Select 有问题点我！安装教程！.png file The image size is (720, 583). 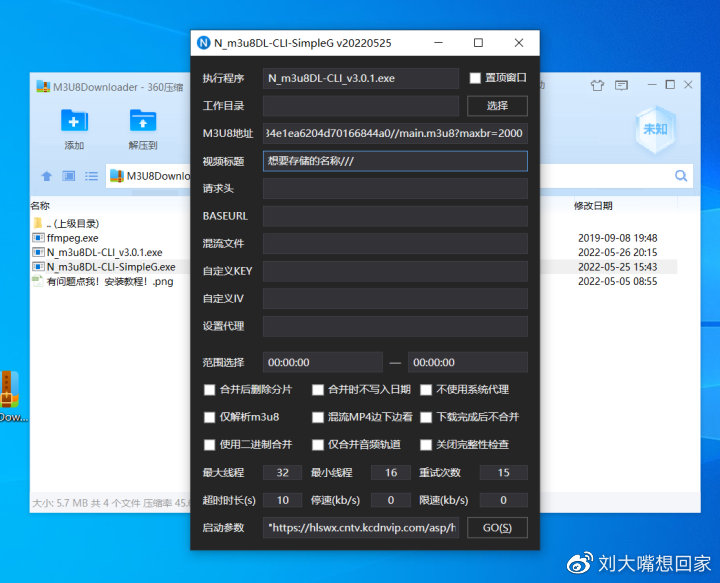(110, 281)
